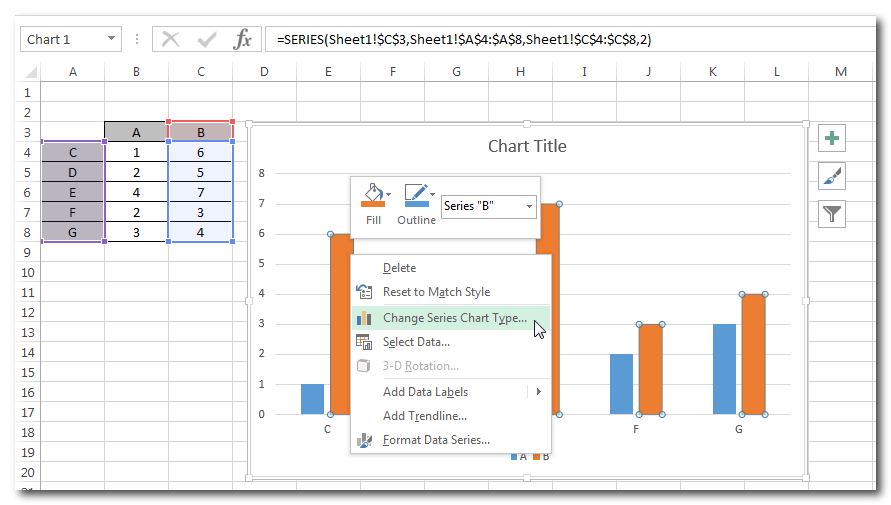891x505 pixels.
Task: Choose Change Series Chart Type menu item
Action: click(454, 318)
